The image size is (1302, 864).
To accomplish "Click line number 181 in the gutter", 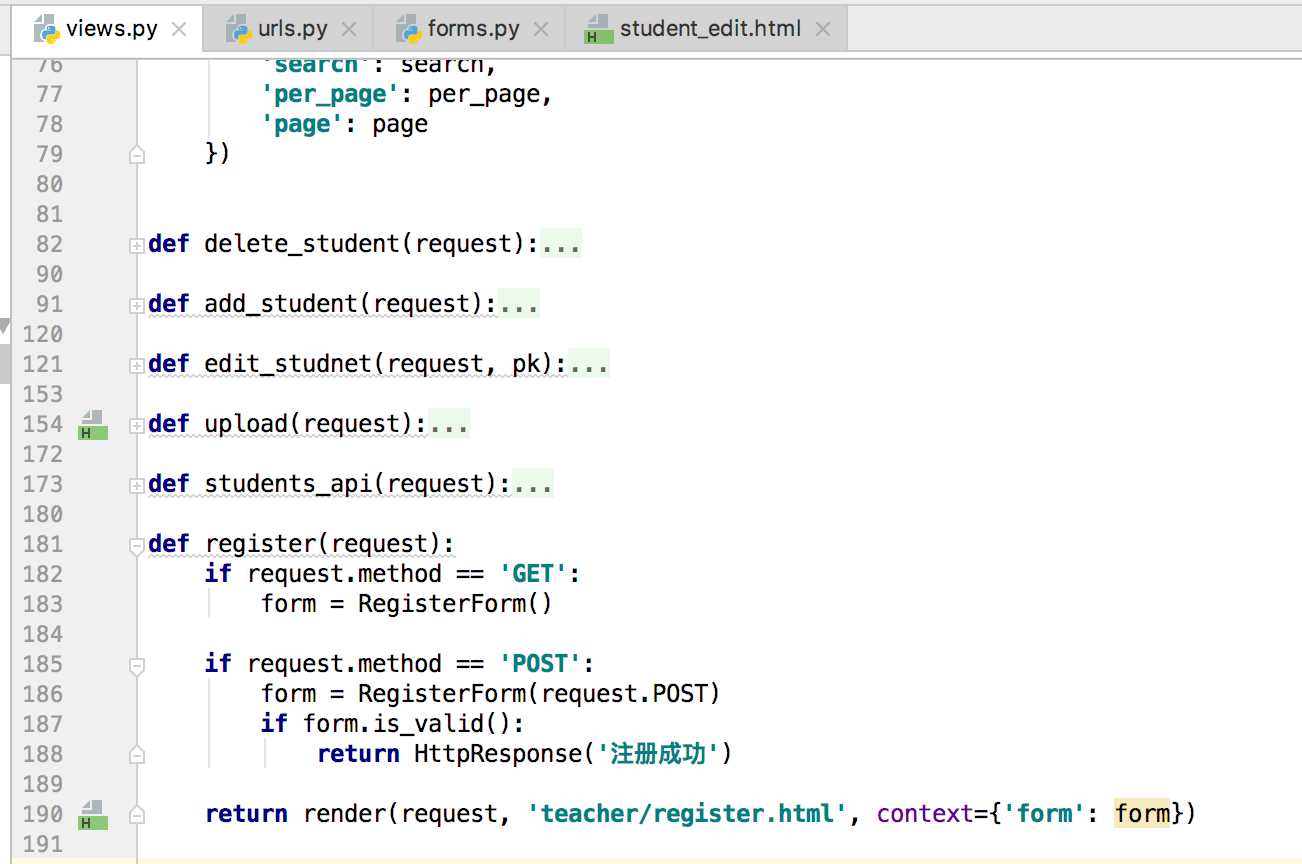I will [42, 544].
